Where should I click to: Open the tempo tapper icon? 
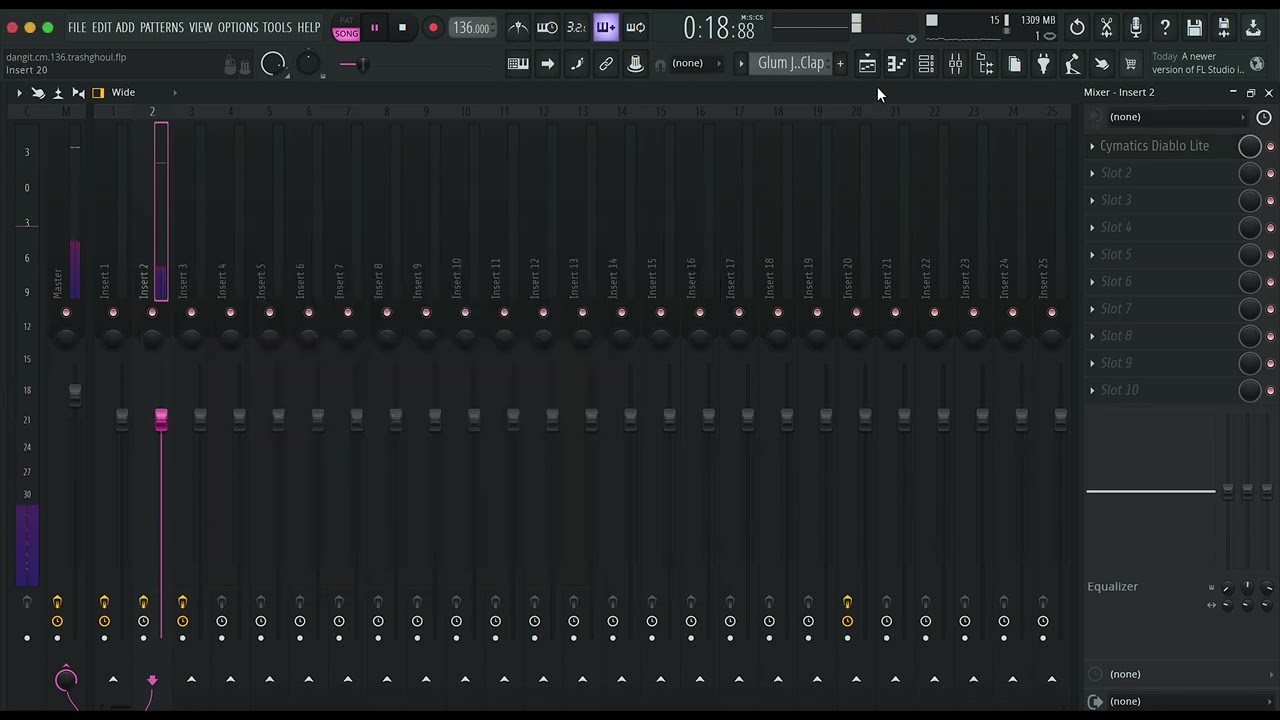[1072, 64]
